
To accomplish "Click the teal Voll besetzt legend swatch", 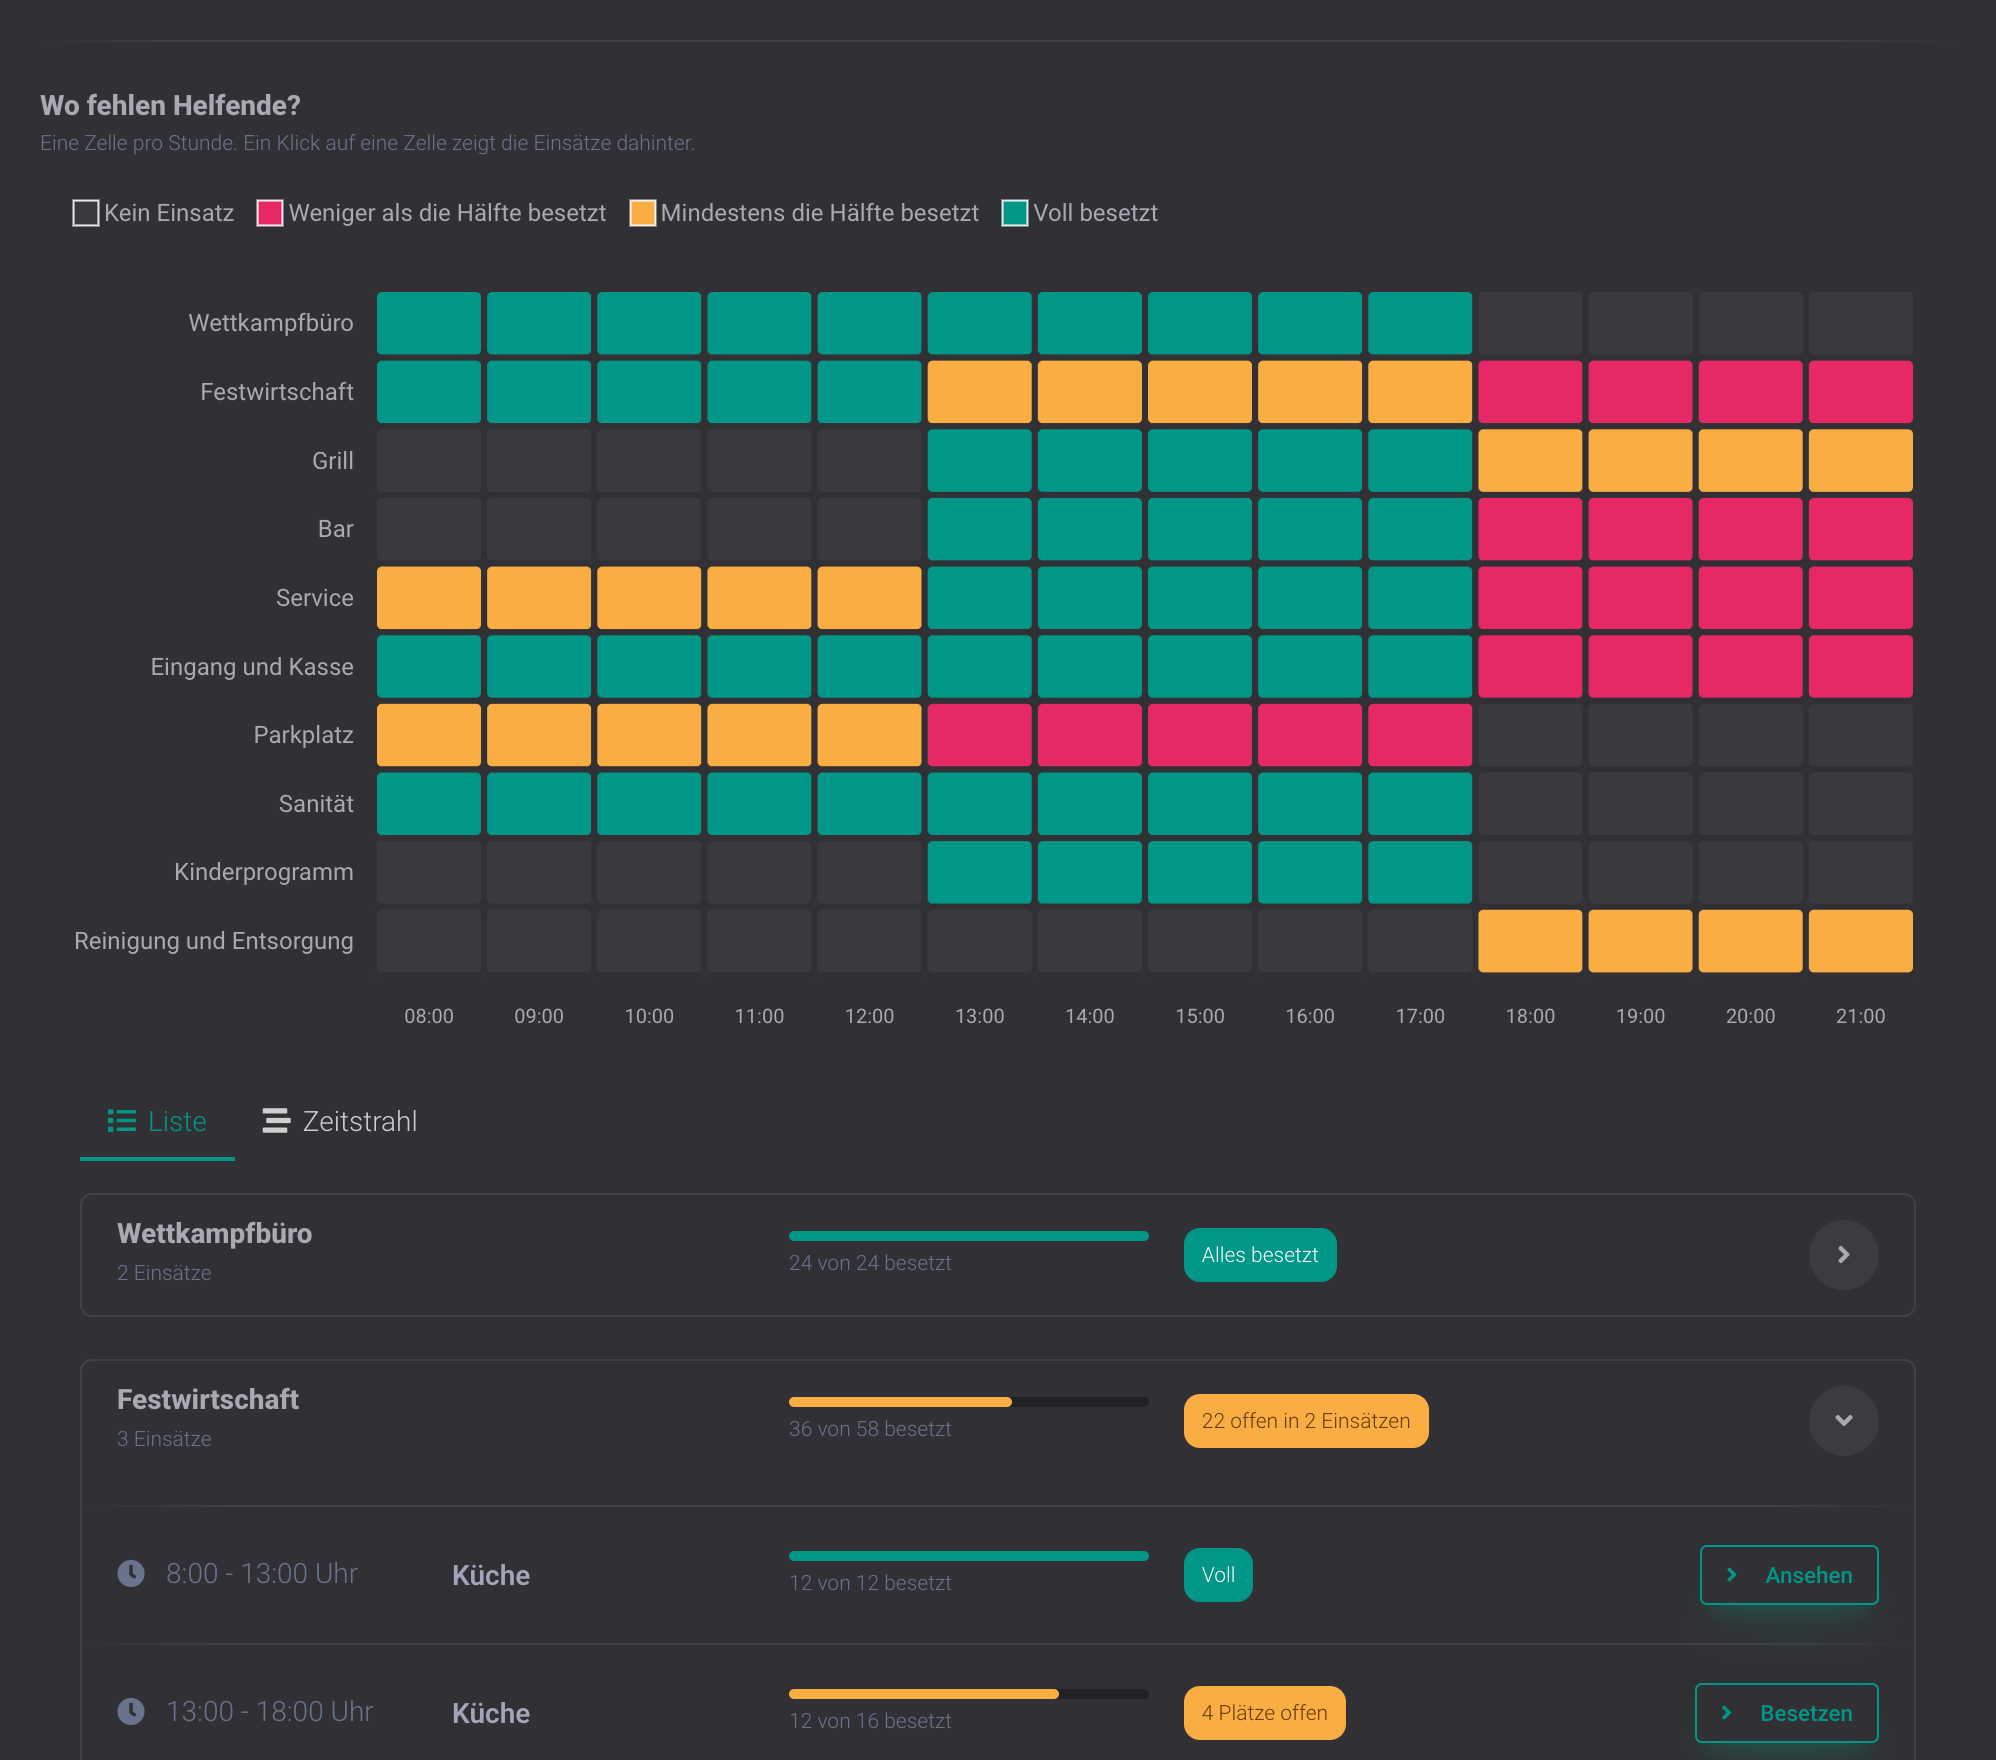I will 1015,213.
